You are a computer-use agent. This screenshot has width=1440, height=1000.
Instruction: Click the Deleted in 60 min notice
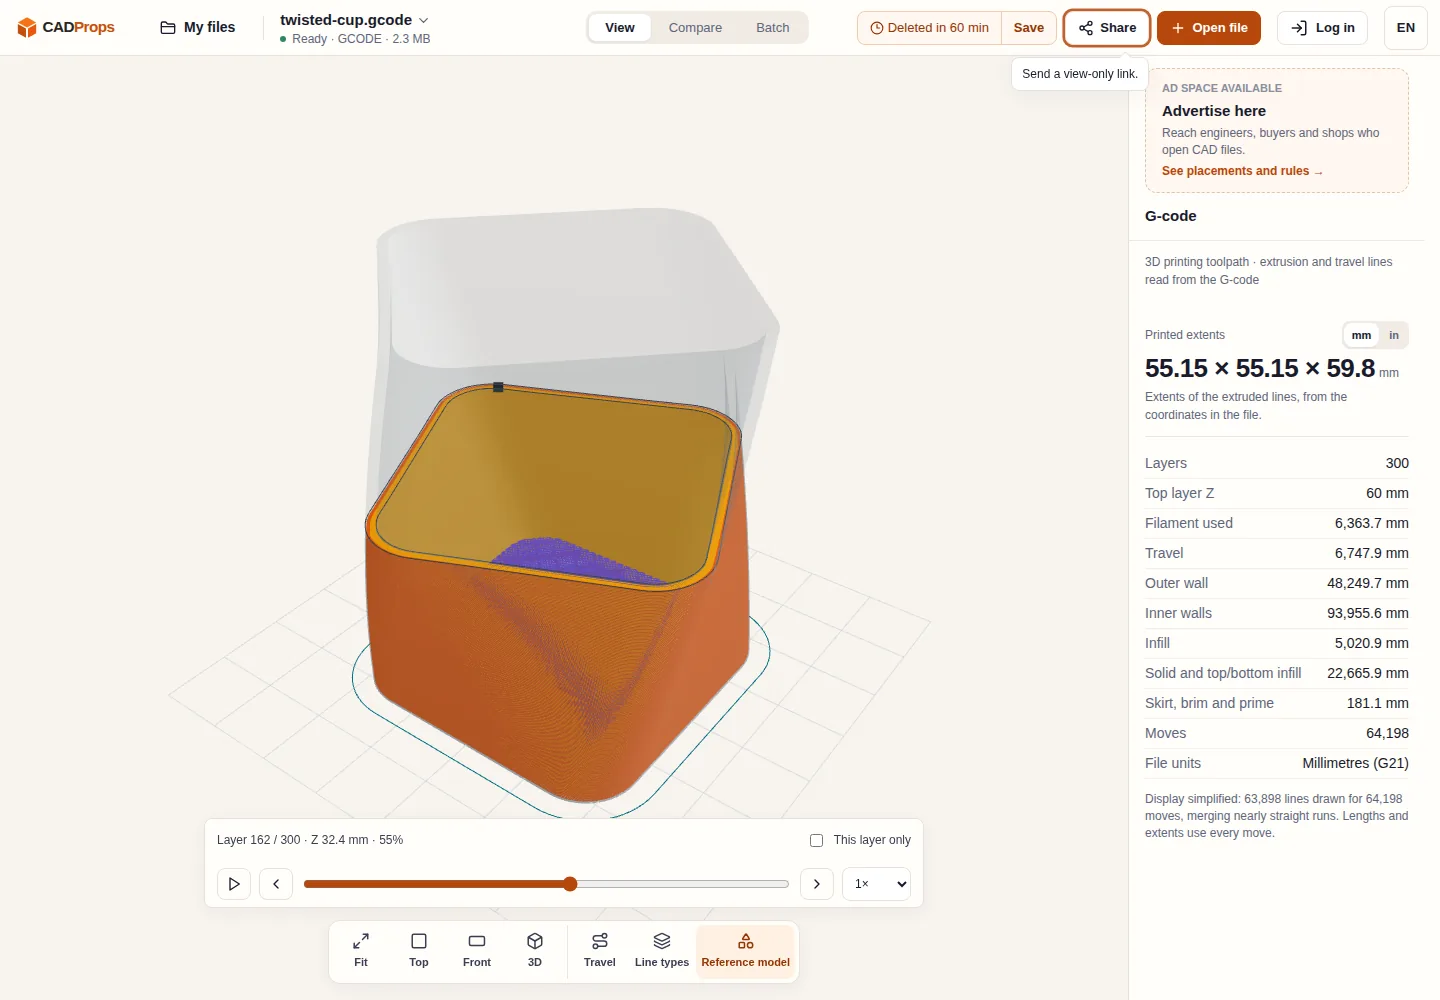point(930,28)
